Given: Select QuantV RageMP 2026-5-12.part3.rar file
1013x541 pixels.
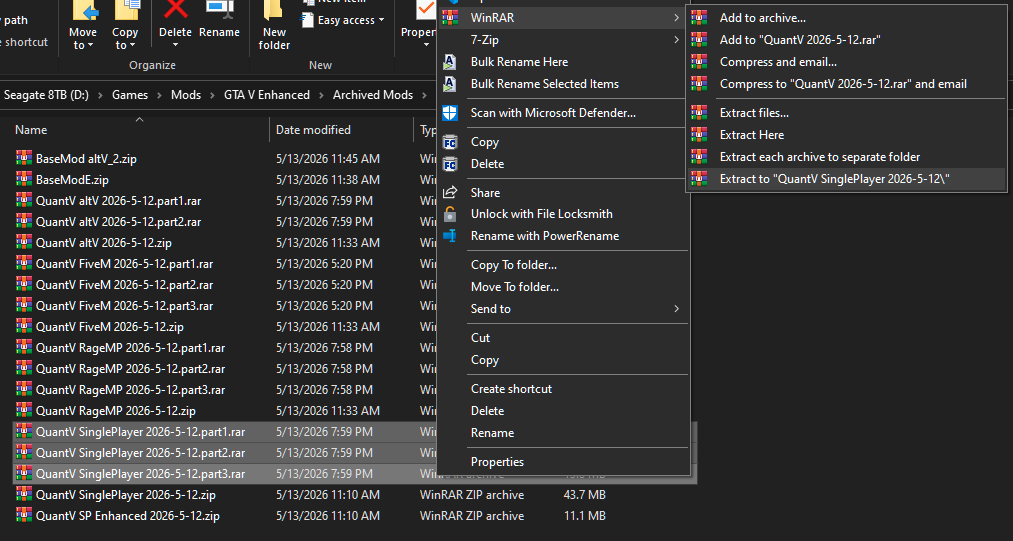Looking at the screenshot, I should [130, 390].
